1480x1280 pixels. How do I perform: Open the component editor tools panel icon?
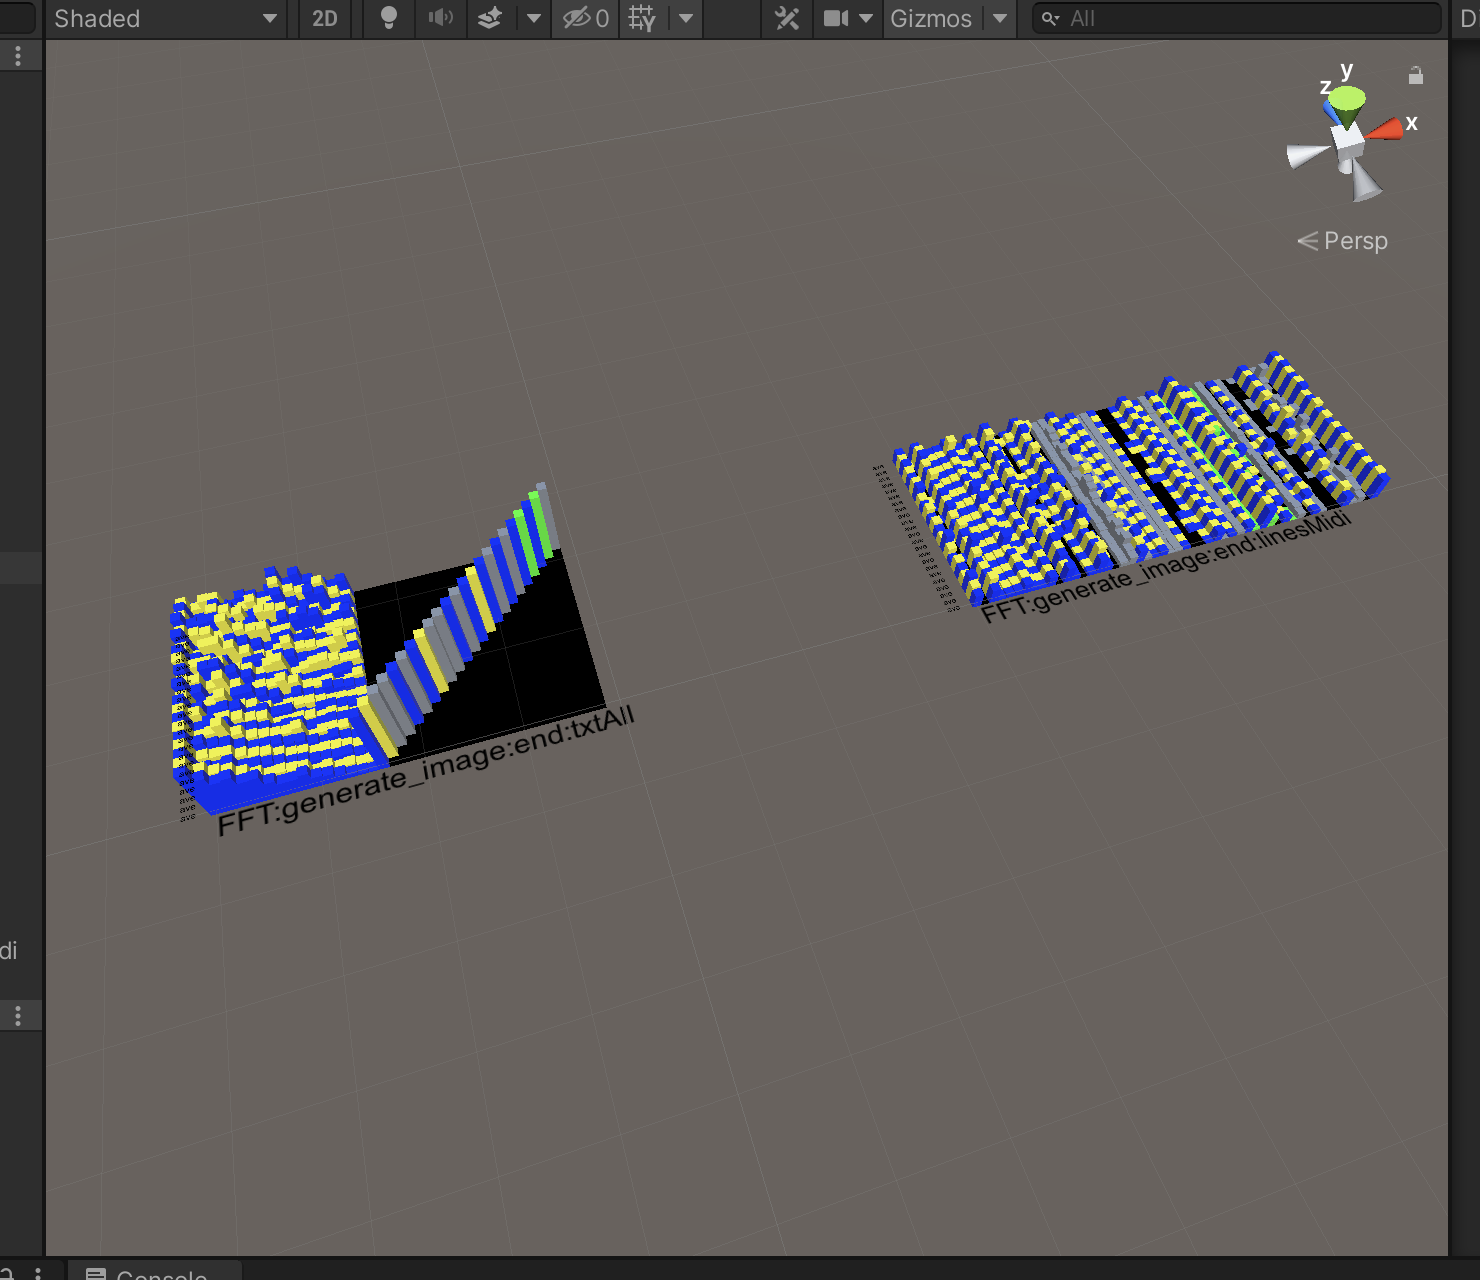[x=787, y=19]
